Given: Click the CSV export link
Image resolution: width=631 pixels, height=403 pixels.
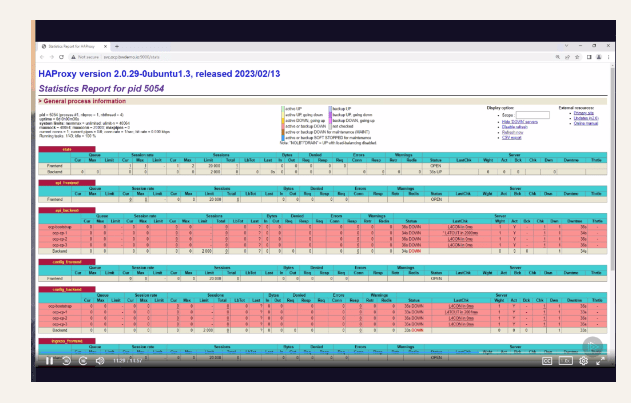Looking at the screenshot, I should 511,138.
